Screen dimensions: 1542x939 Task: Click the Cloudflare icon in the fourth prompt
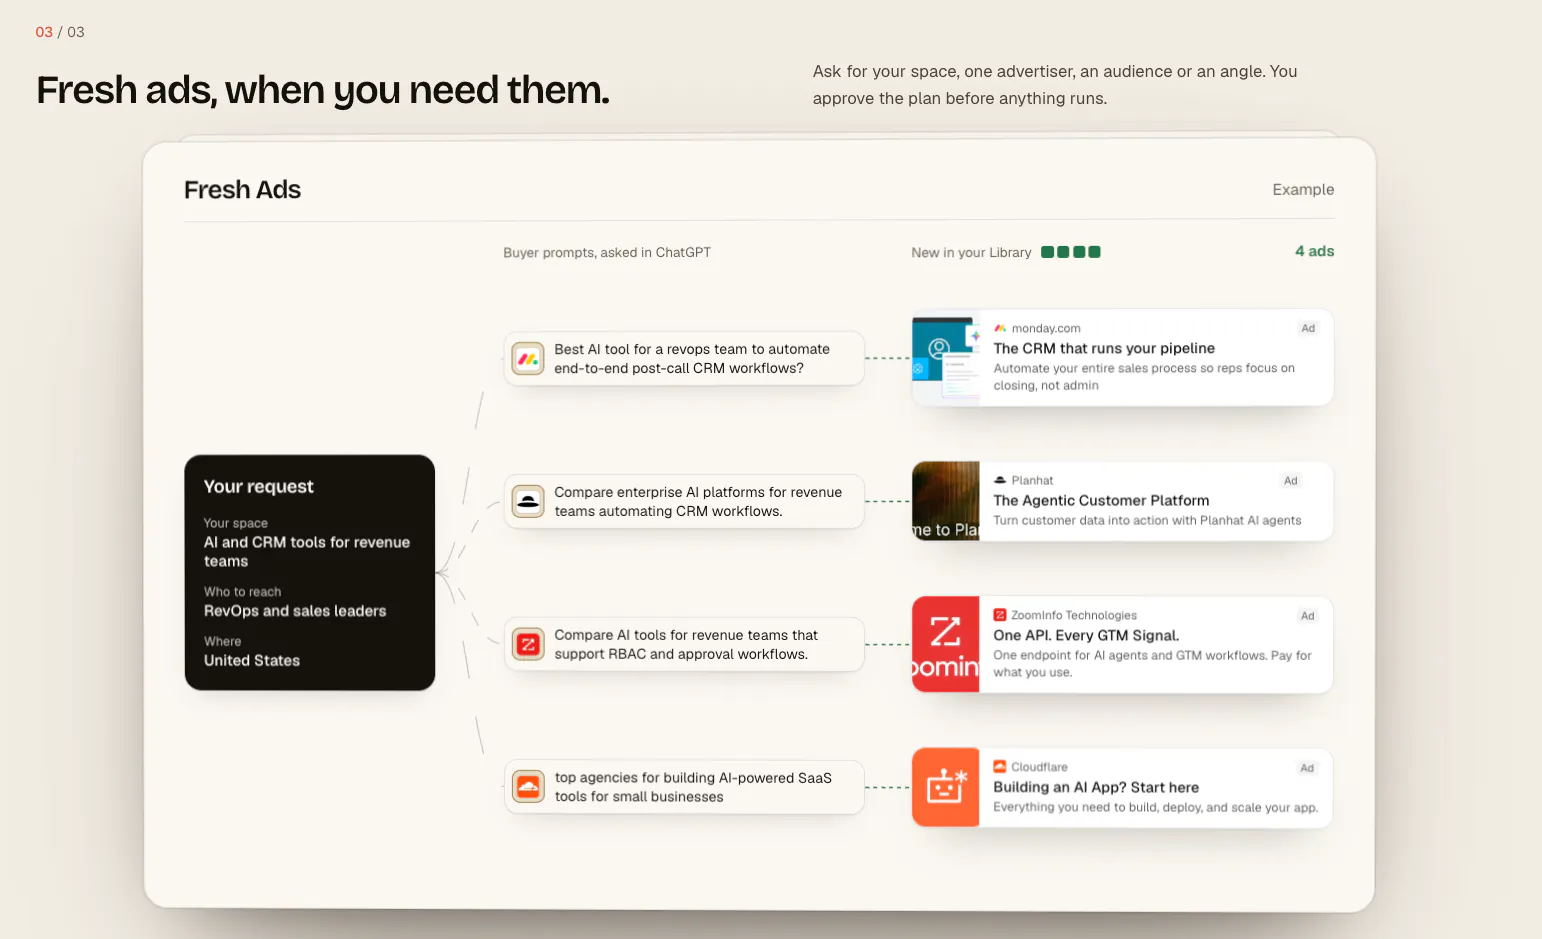[528, 787]
